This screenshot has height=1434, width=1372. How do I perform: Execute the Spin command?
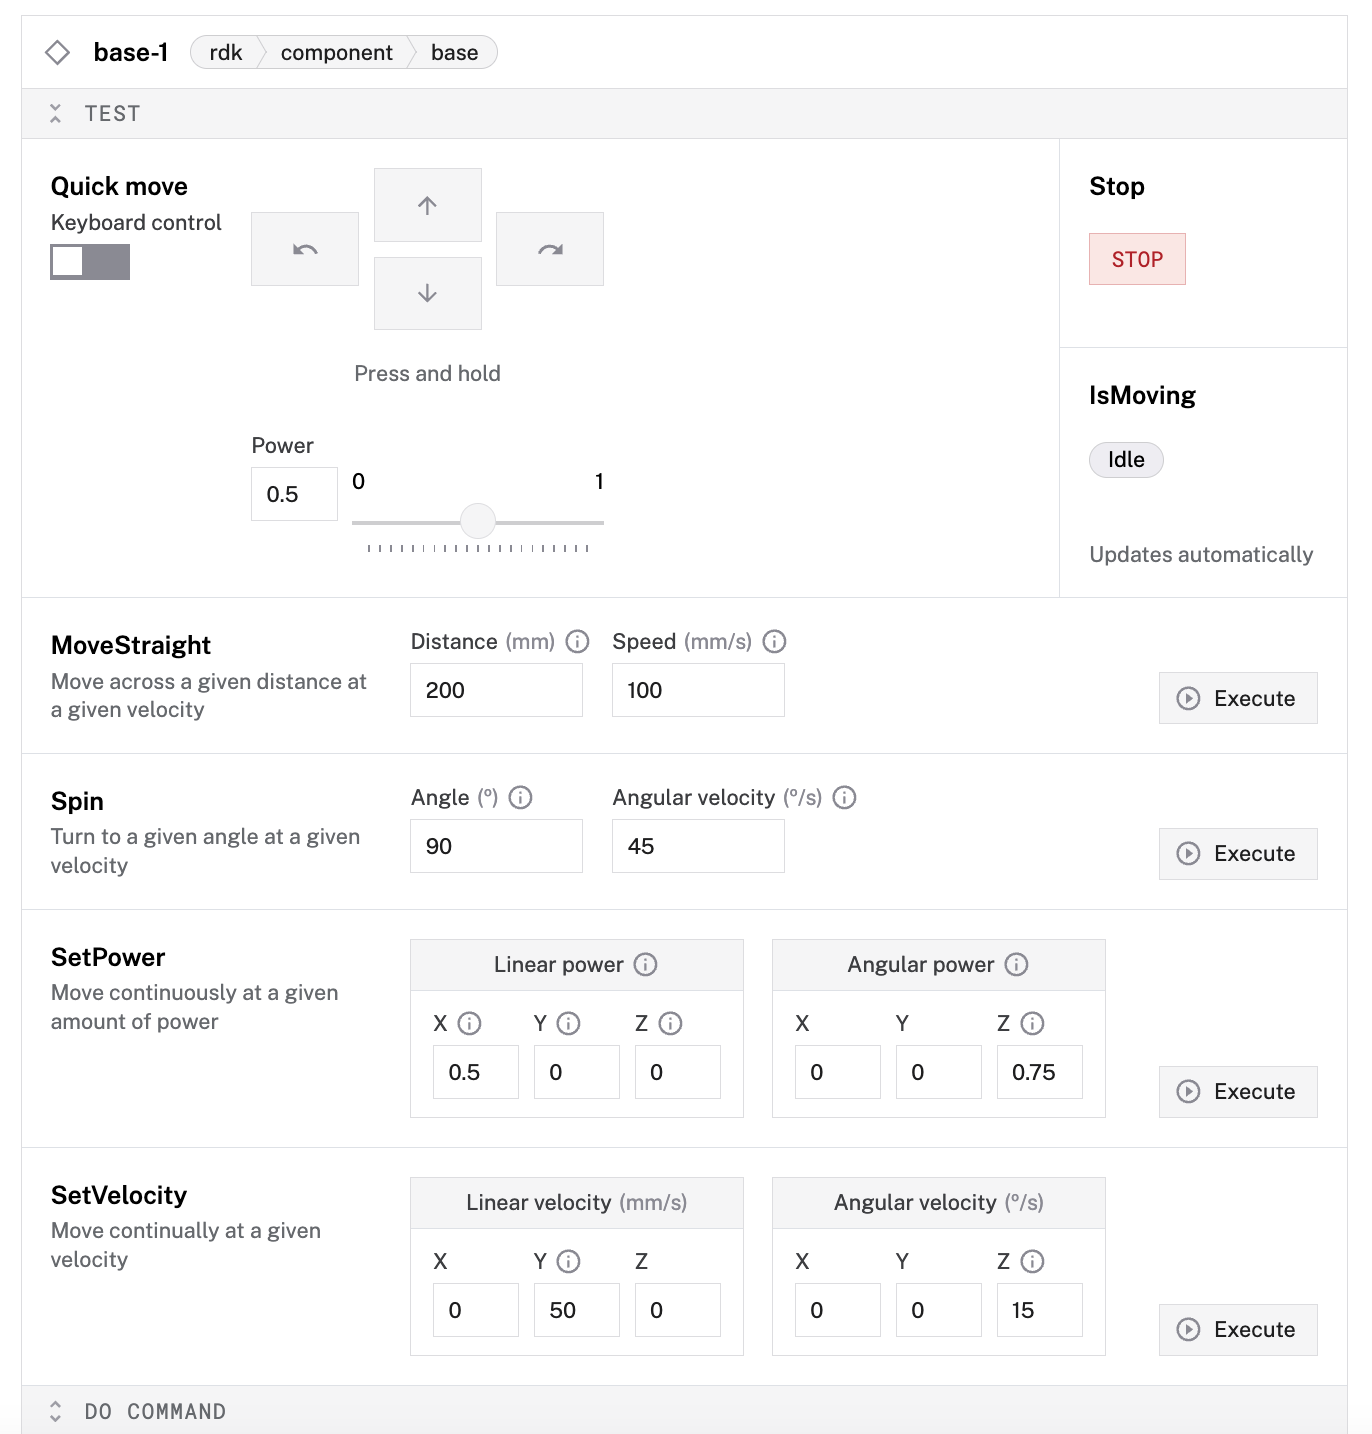coord(1237,853)
